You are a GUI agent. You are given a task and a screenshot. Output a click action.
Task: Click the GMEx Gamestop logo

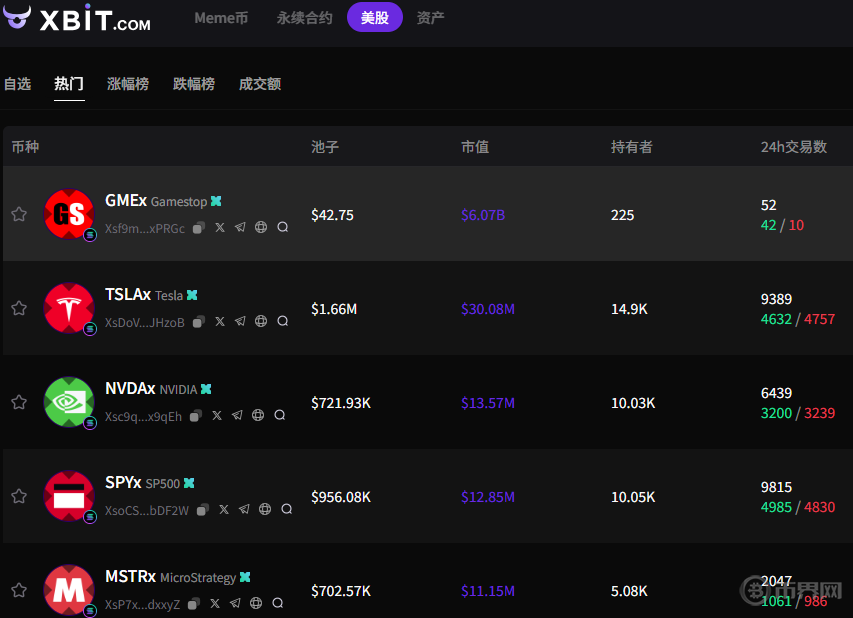pos(69,214)
